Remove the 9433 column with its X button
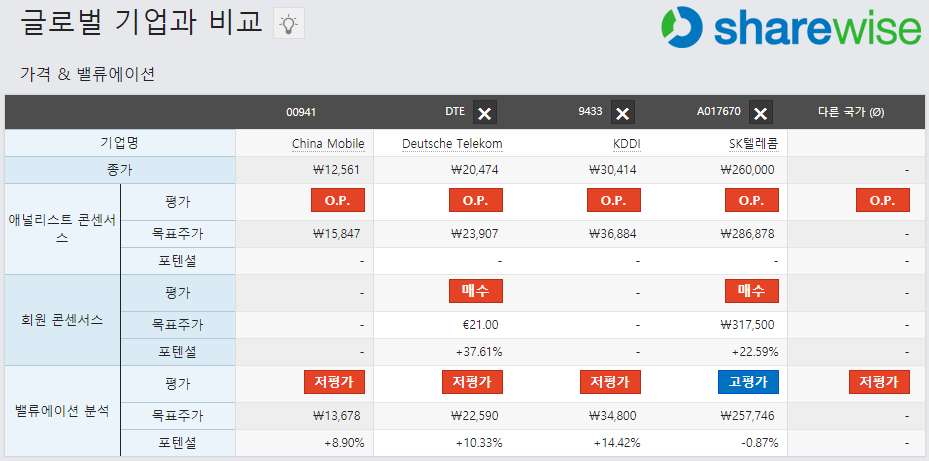Viewport: 929px width, 461px height. (x=623, y=112)
